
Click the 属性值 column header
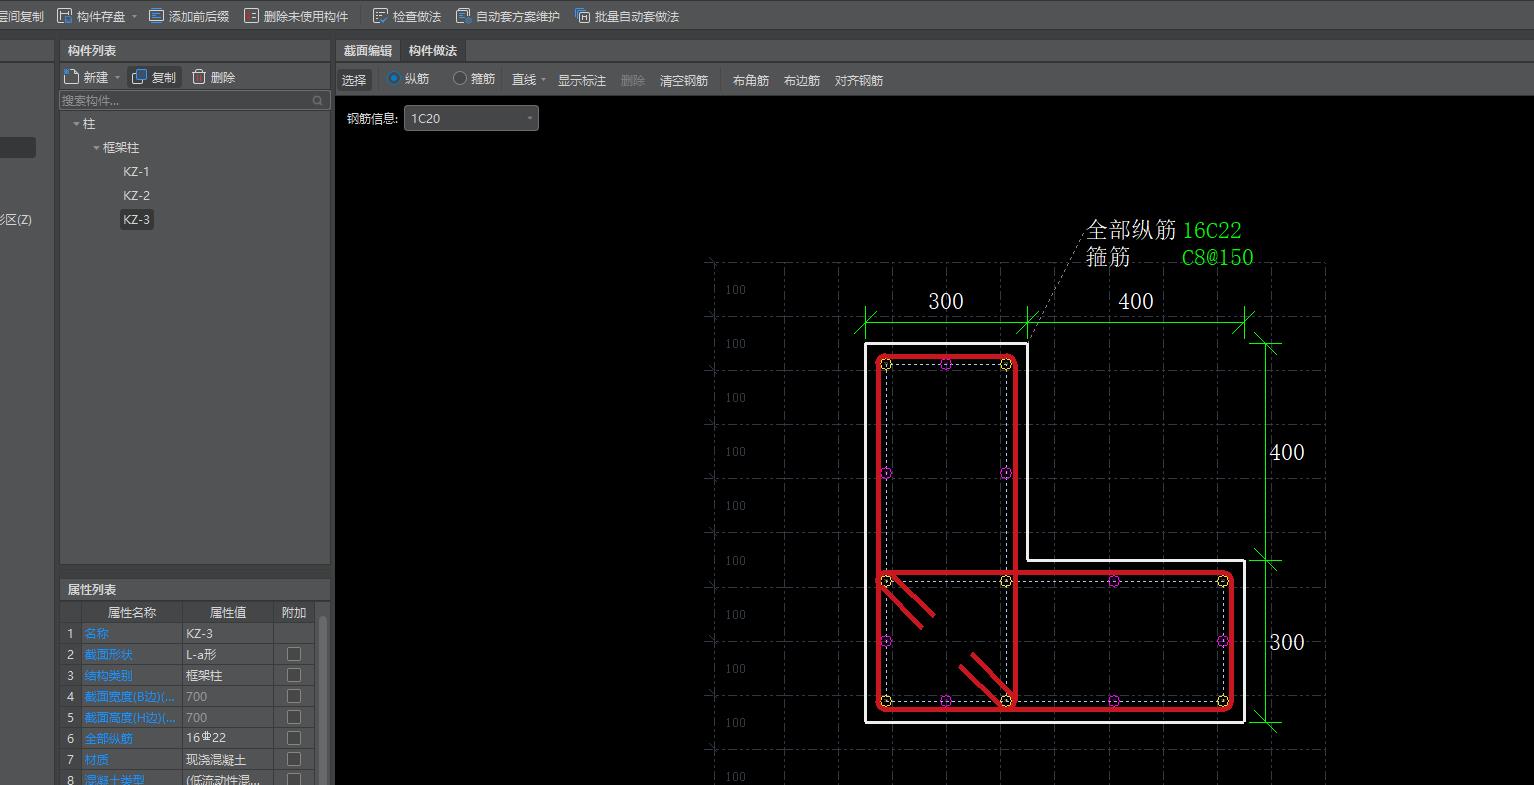coord(228,612)
